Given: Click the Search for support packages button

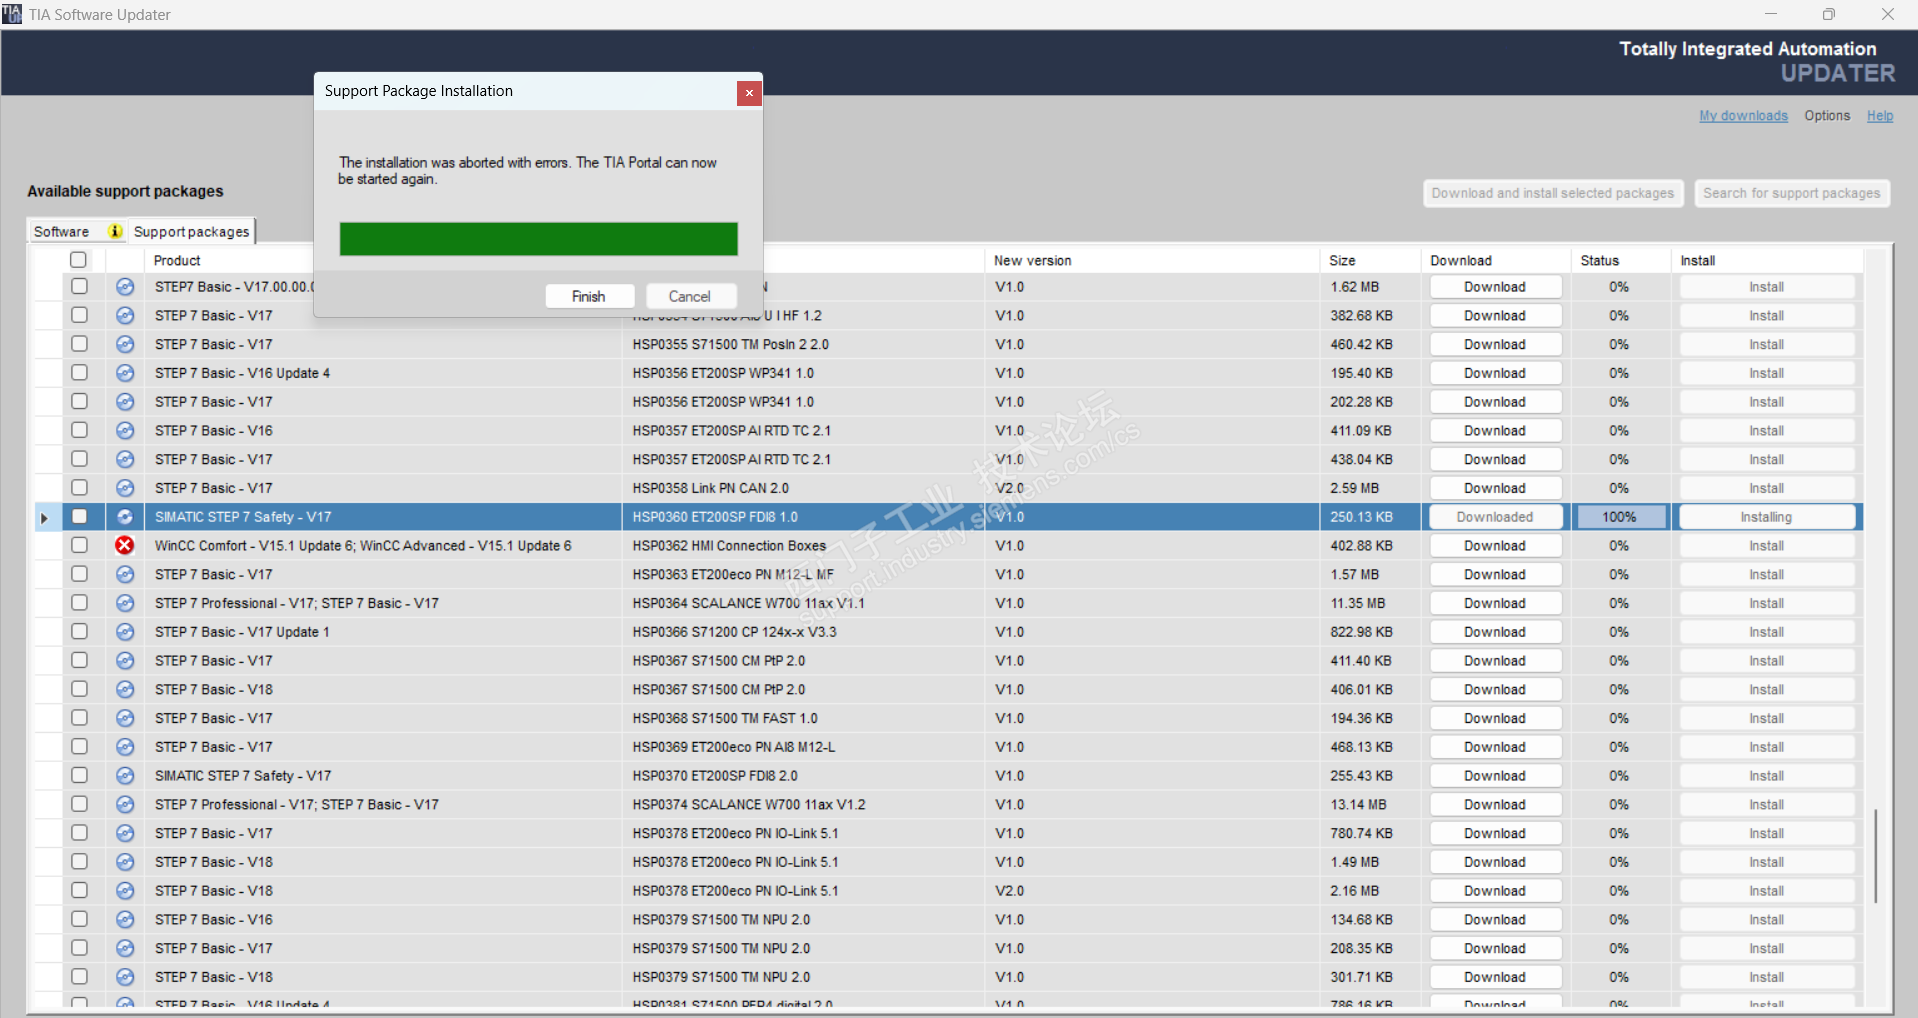Looking at the screenshot, I should click(1792, 193).
